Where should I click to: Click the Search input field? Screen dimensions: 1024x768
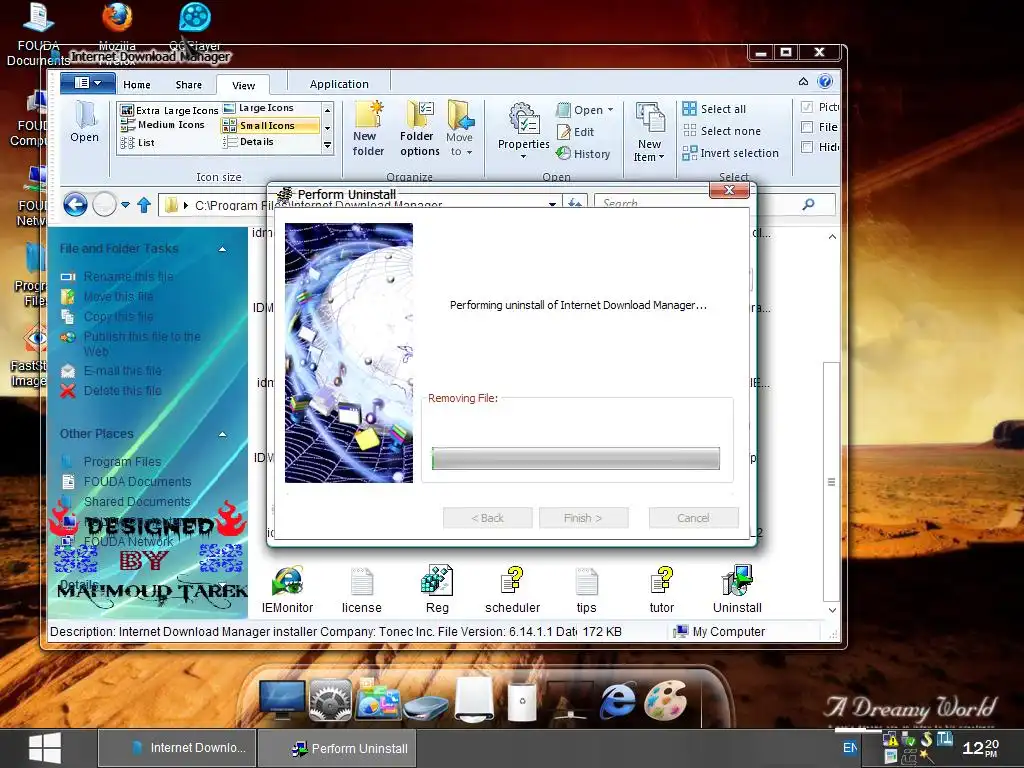point(696,204)
